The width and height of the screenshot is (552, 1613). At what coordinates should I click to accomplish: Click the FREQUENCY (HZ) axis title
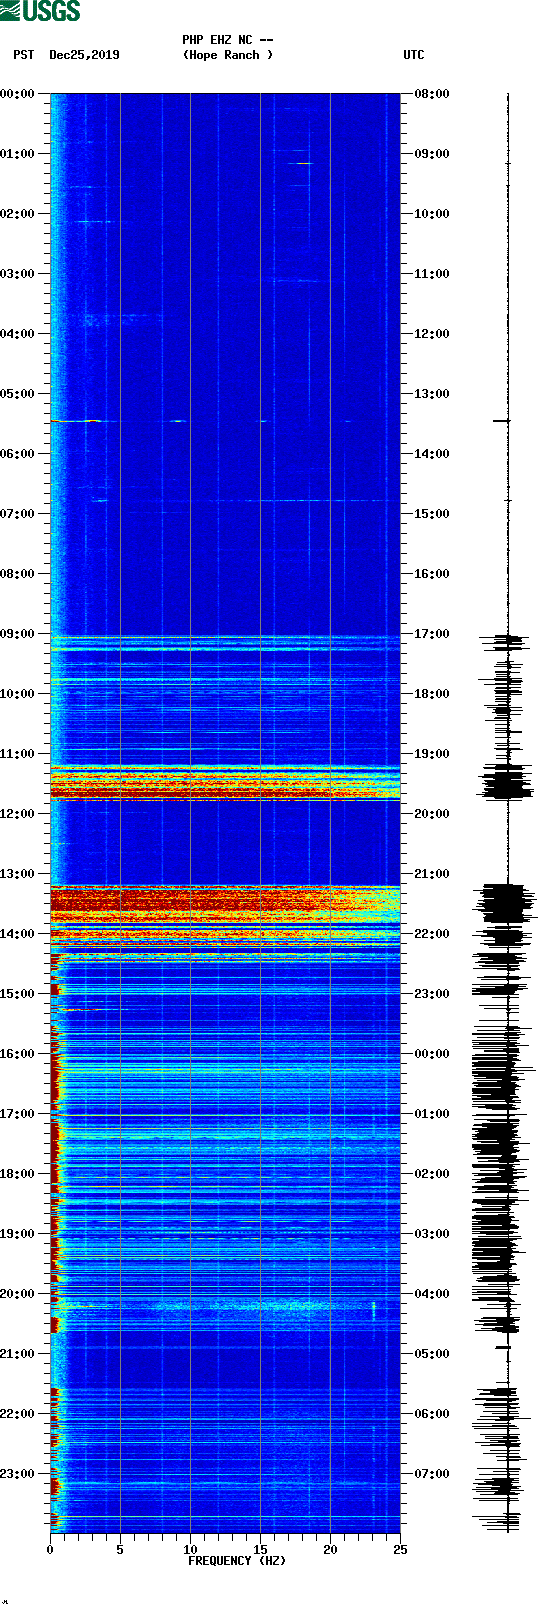pos(237,1561)
